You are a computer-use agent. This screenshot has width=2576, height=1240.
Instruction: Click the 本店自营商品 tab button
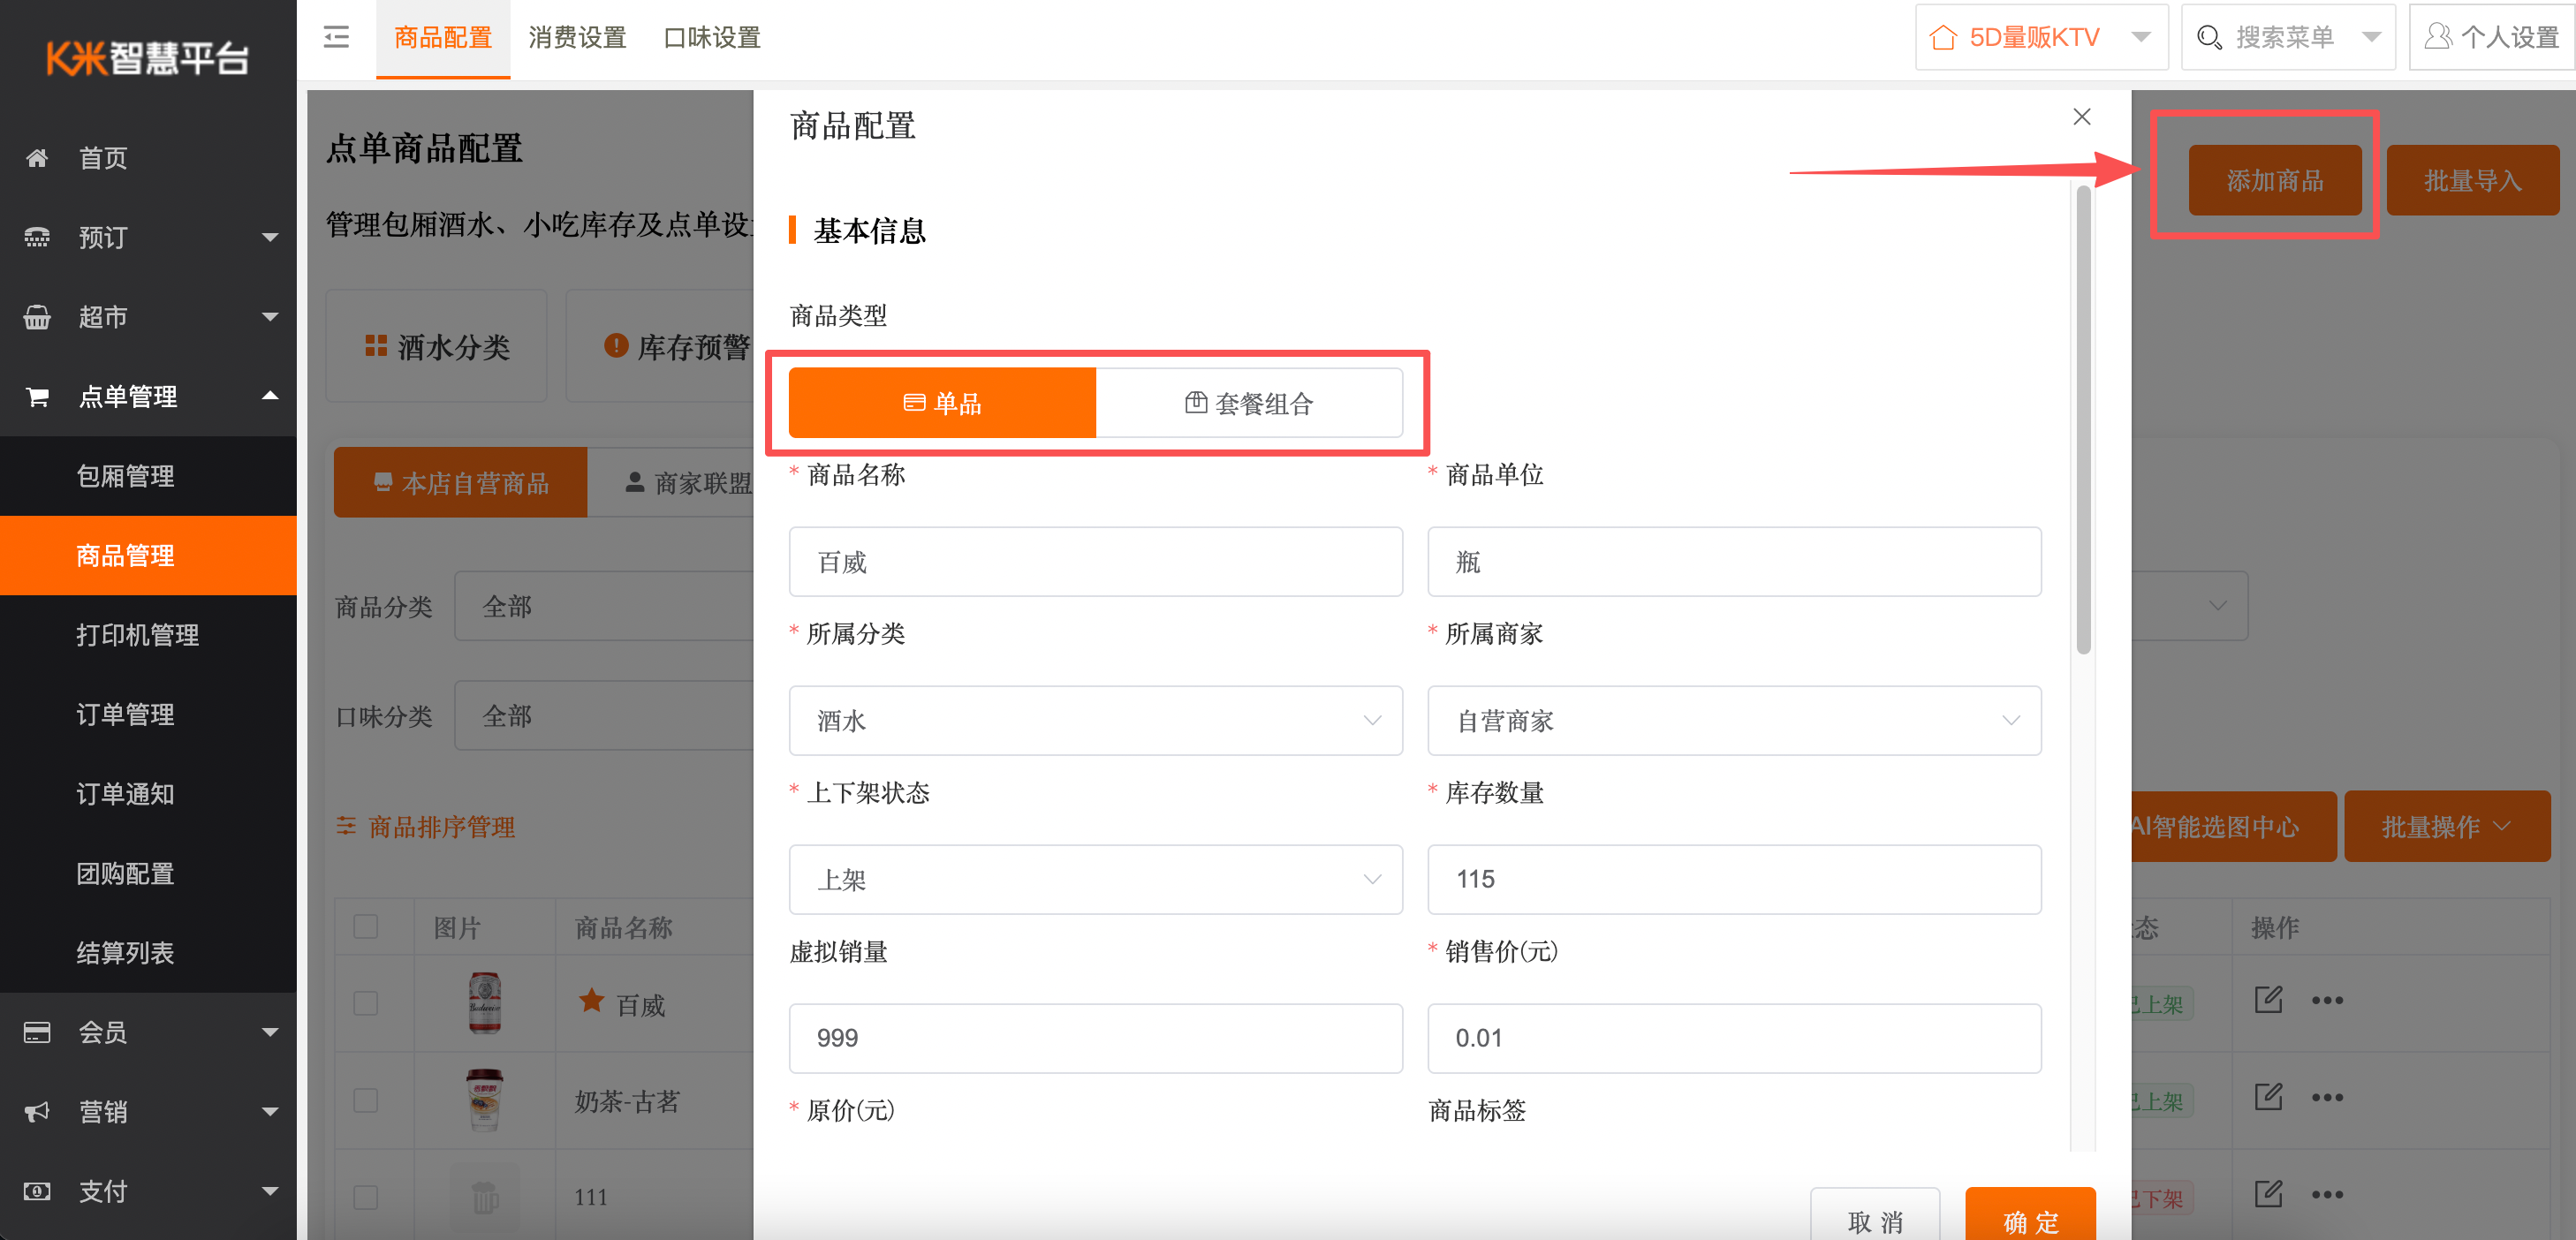[461, 483]
